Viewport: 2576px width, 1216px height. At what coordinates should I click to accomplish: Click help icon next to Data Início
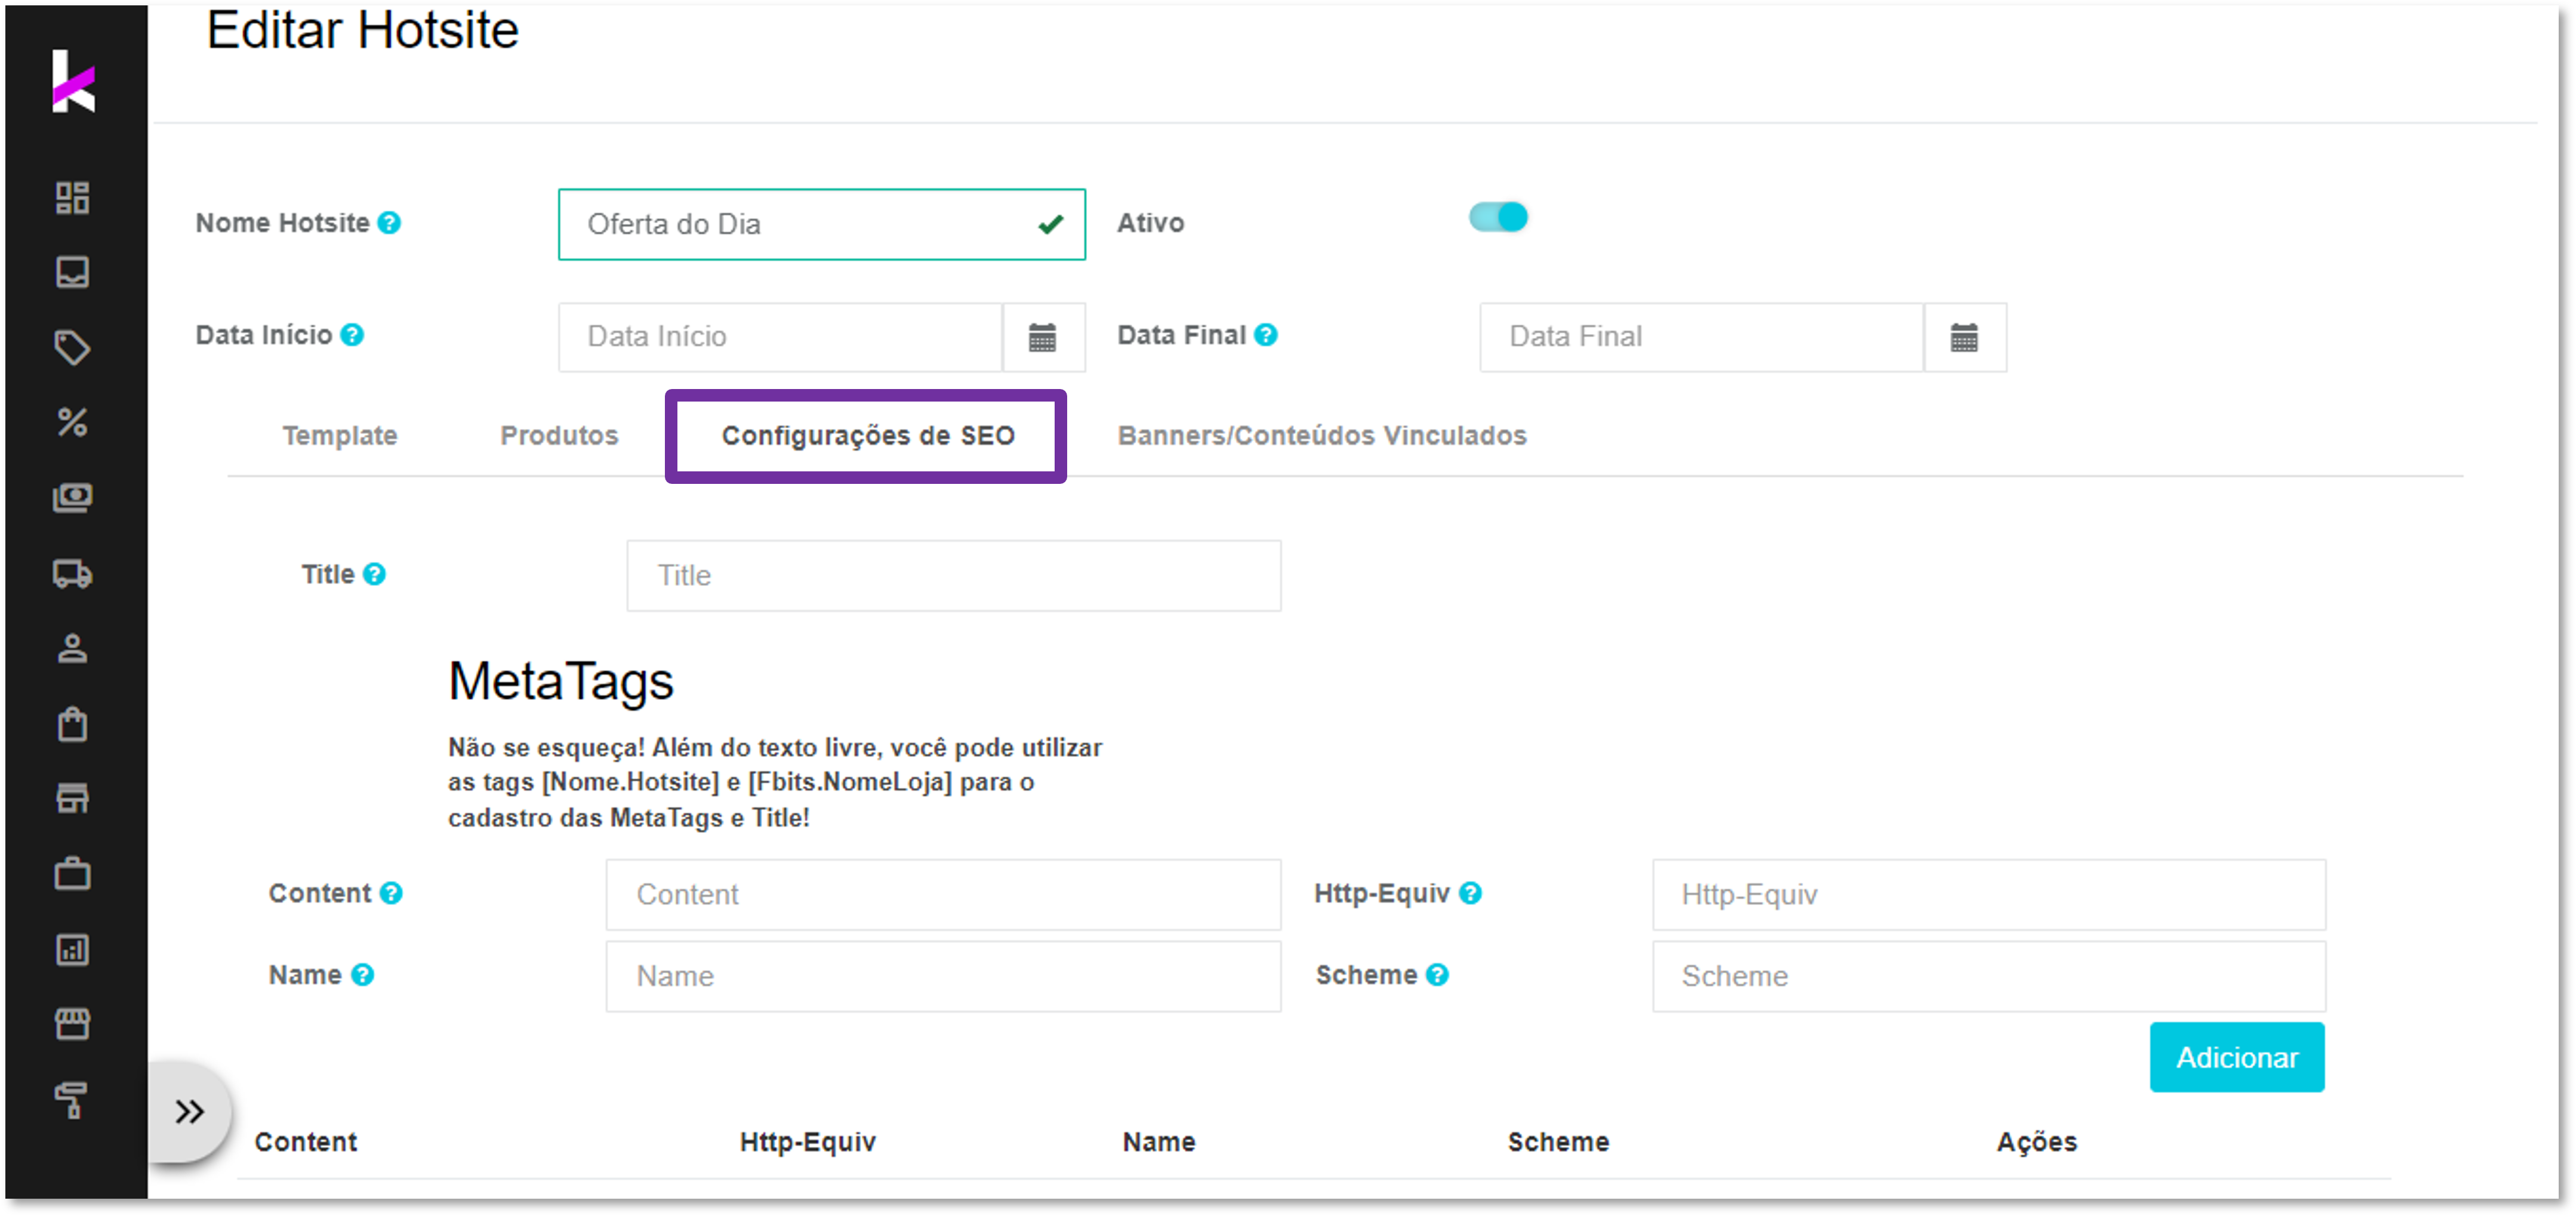(x=352, y=335)
